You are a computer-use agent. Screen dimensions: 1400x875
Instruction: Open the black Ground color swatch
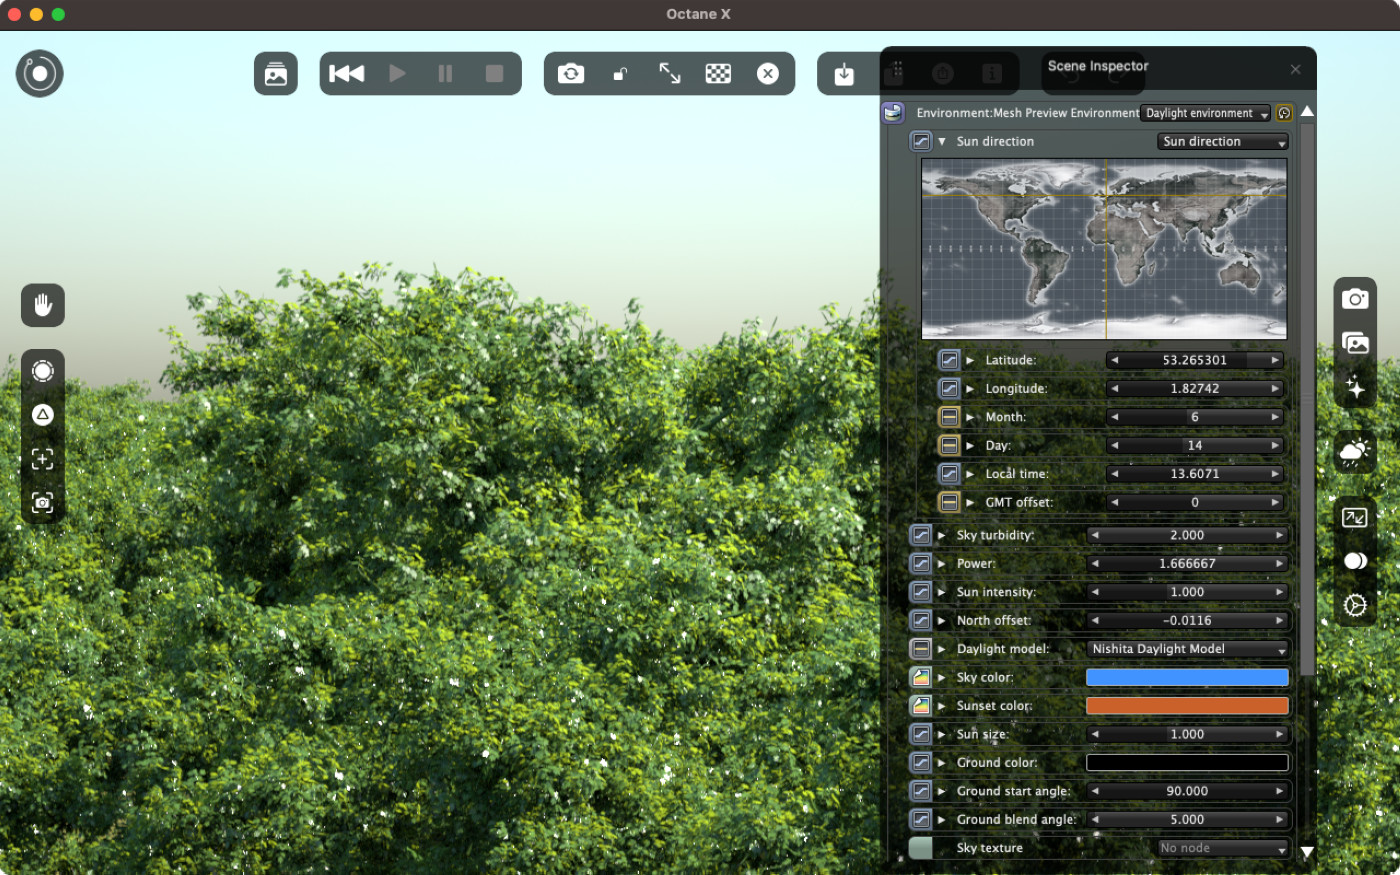pos(1187,763)
